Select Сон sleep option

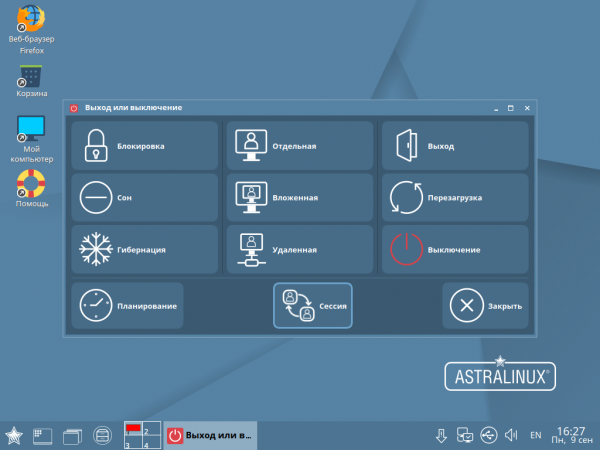coord(144,198)
